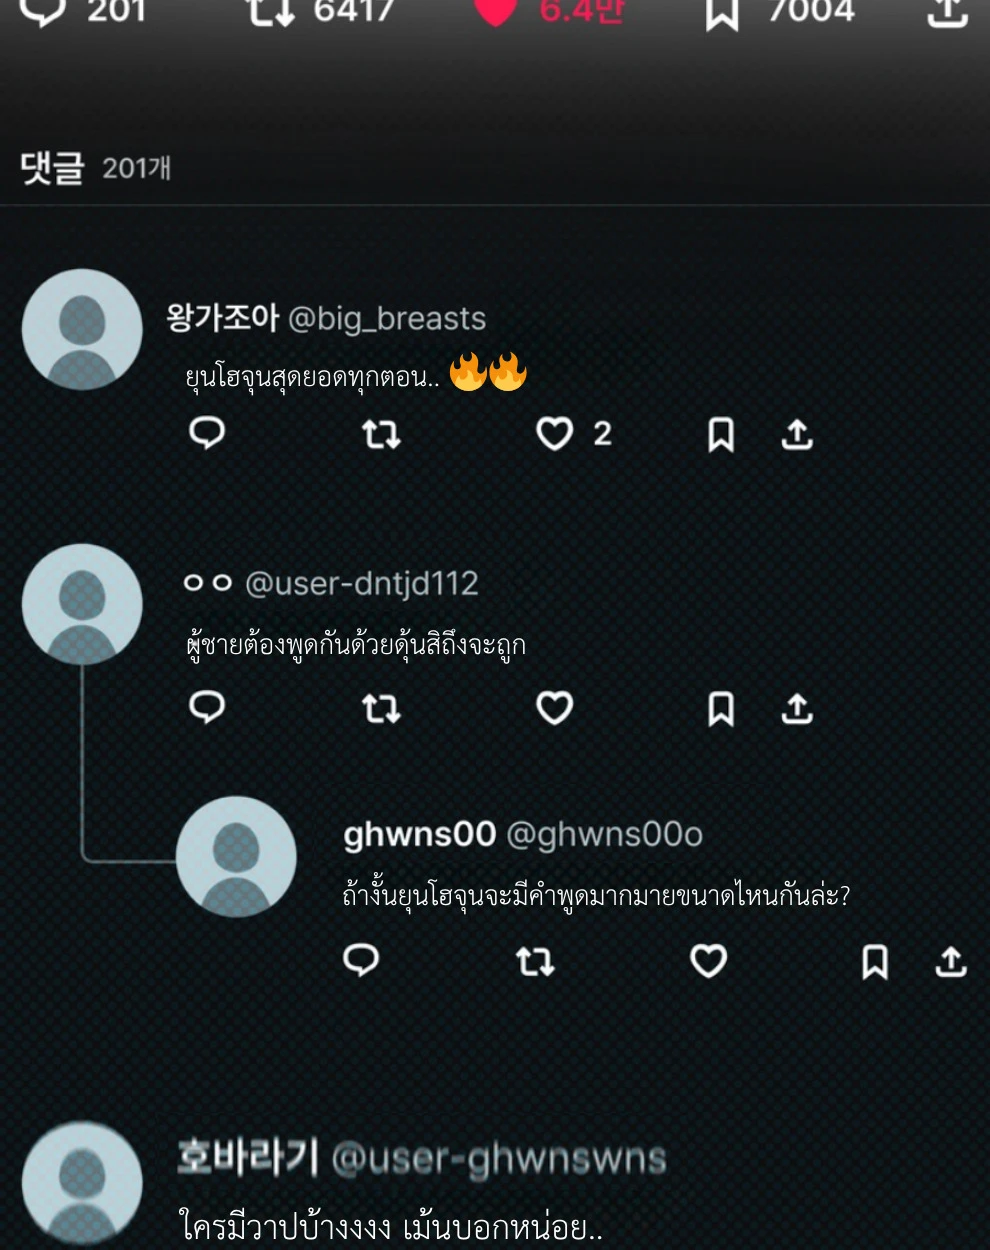The image size is (990, 1250).
Task: Open the ghwns00 username link
Action: pyautogui.click(x=419, y=834)
